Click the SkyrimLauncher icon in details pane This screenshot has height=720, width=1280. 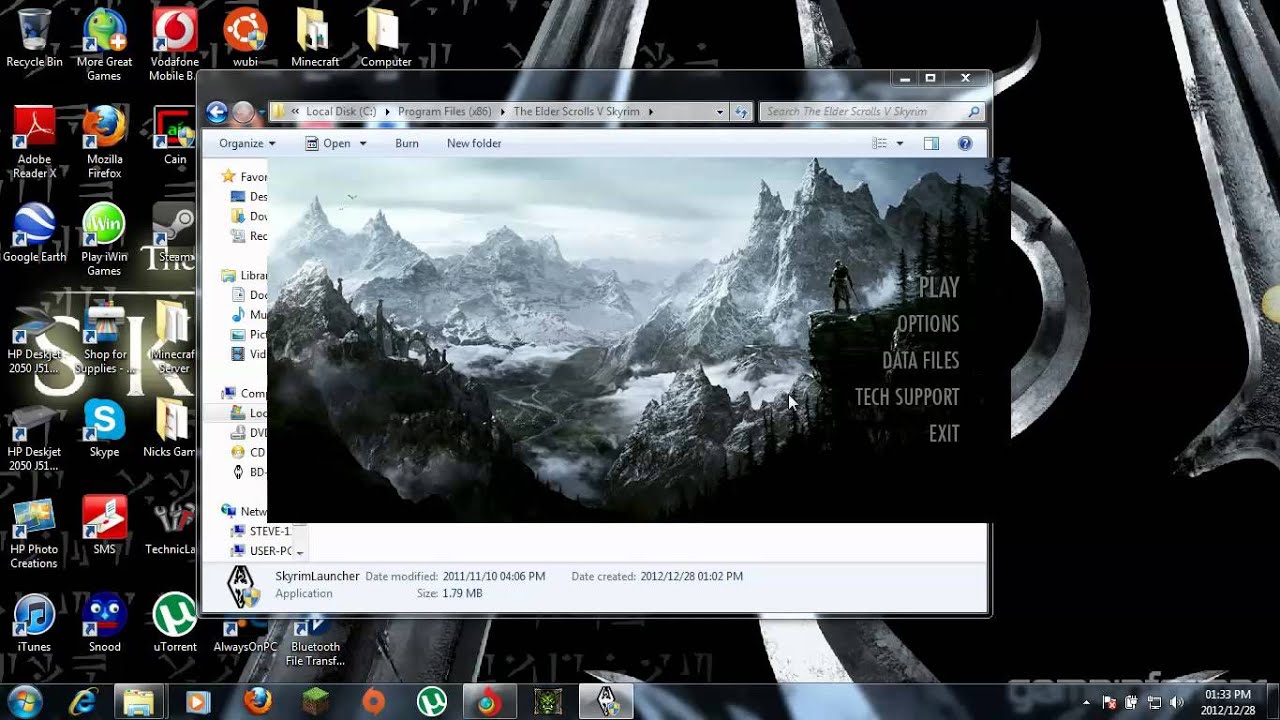tap(242, 586)
